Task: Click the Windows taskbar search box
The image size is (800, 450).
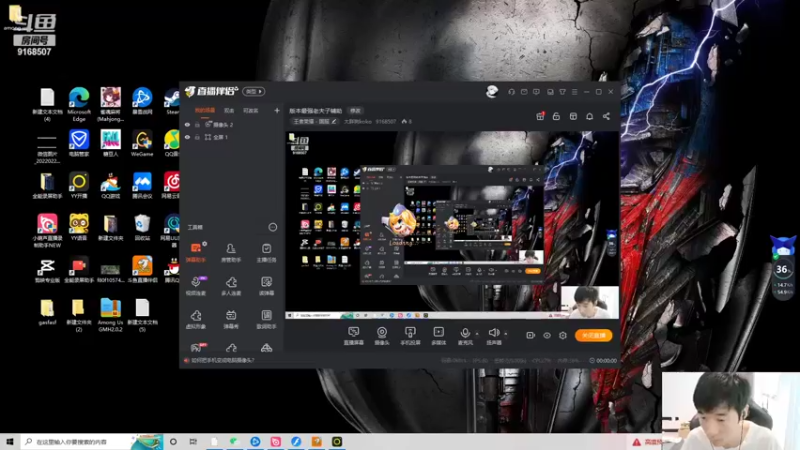Action: click(77, 442)
